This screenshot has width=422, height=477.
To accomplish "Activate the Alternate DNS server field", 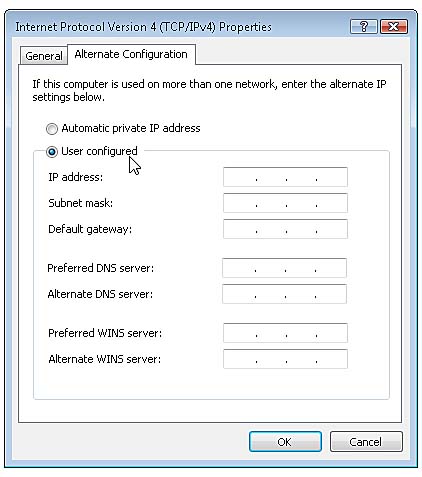I will click(284, 294).
